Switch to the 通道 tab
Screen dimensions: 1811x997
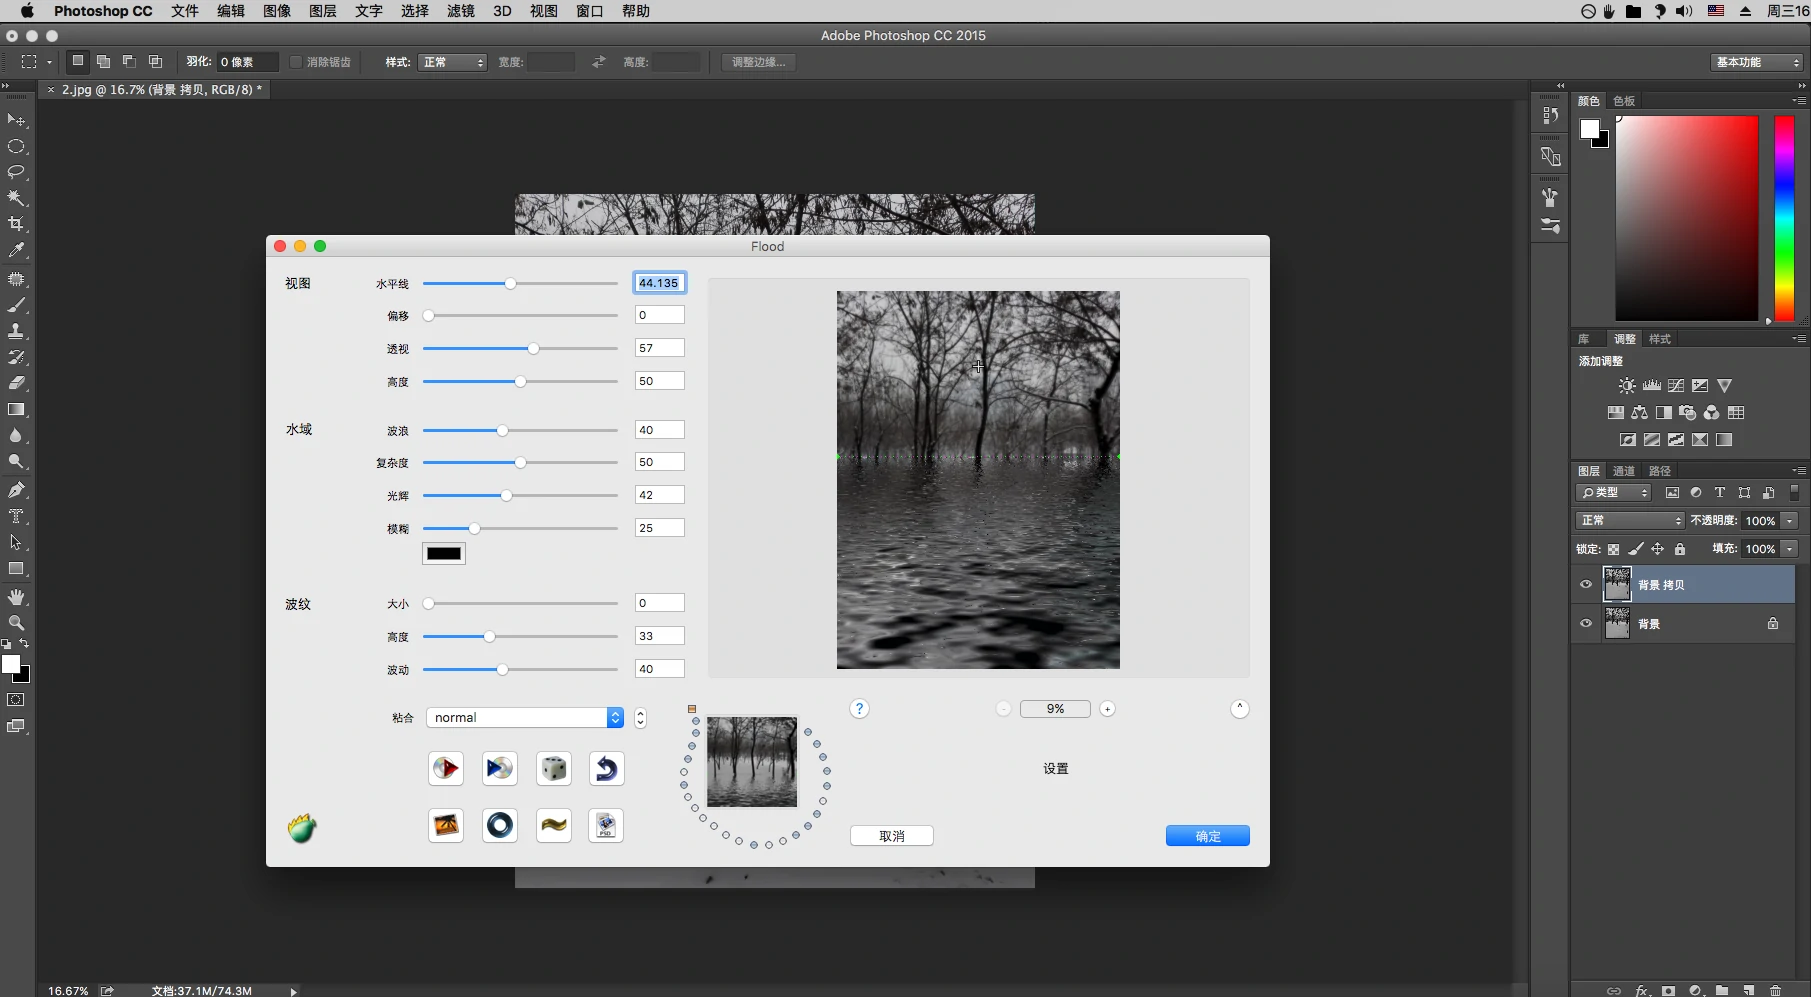(1624, 471)
